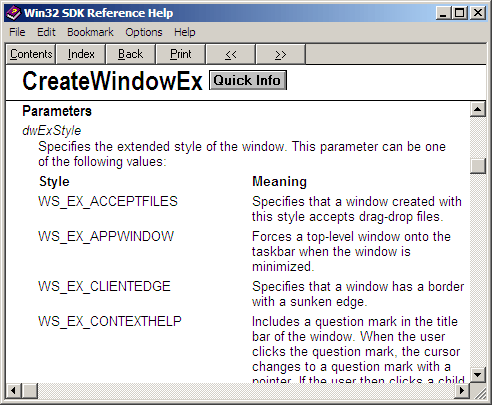Click the vertical scrollbar down arrow
Viewport: 492px width, 405px height.
click(477, 375)
